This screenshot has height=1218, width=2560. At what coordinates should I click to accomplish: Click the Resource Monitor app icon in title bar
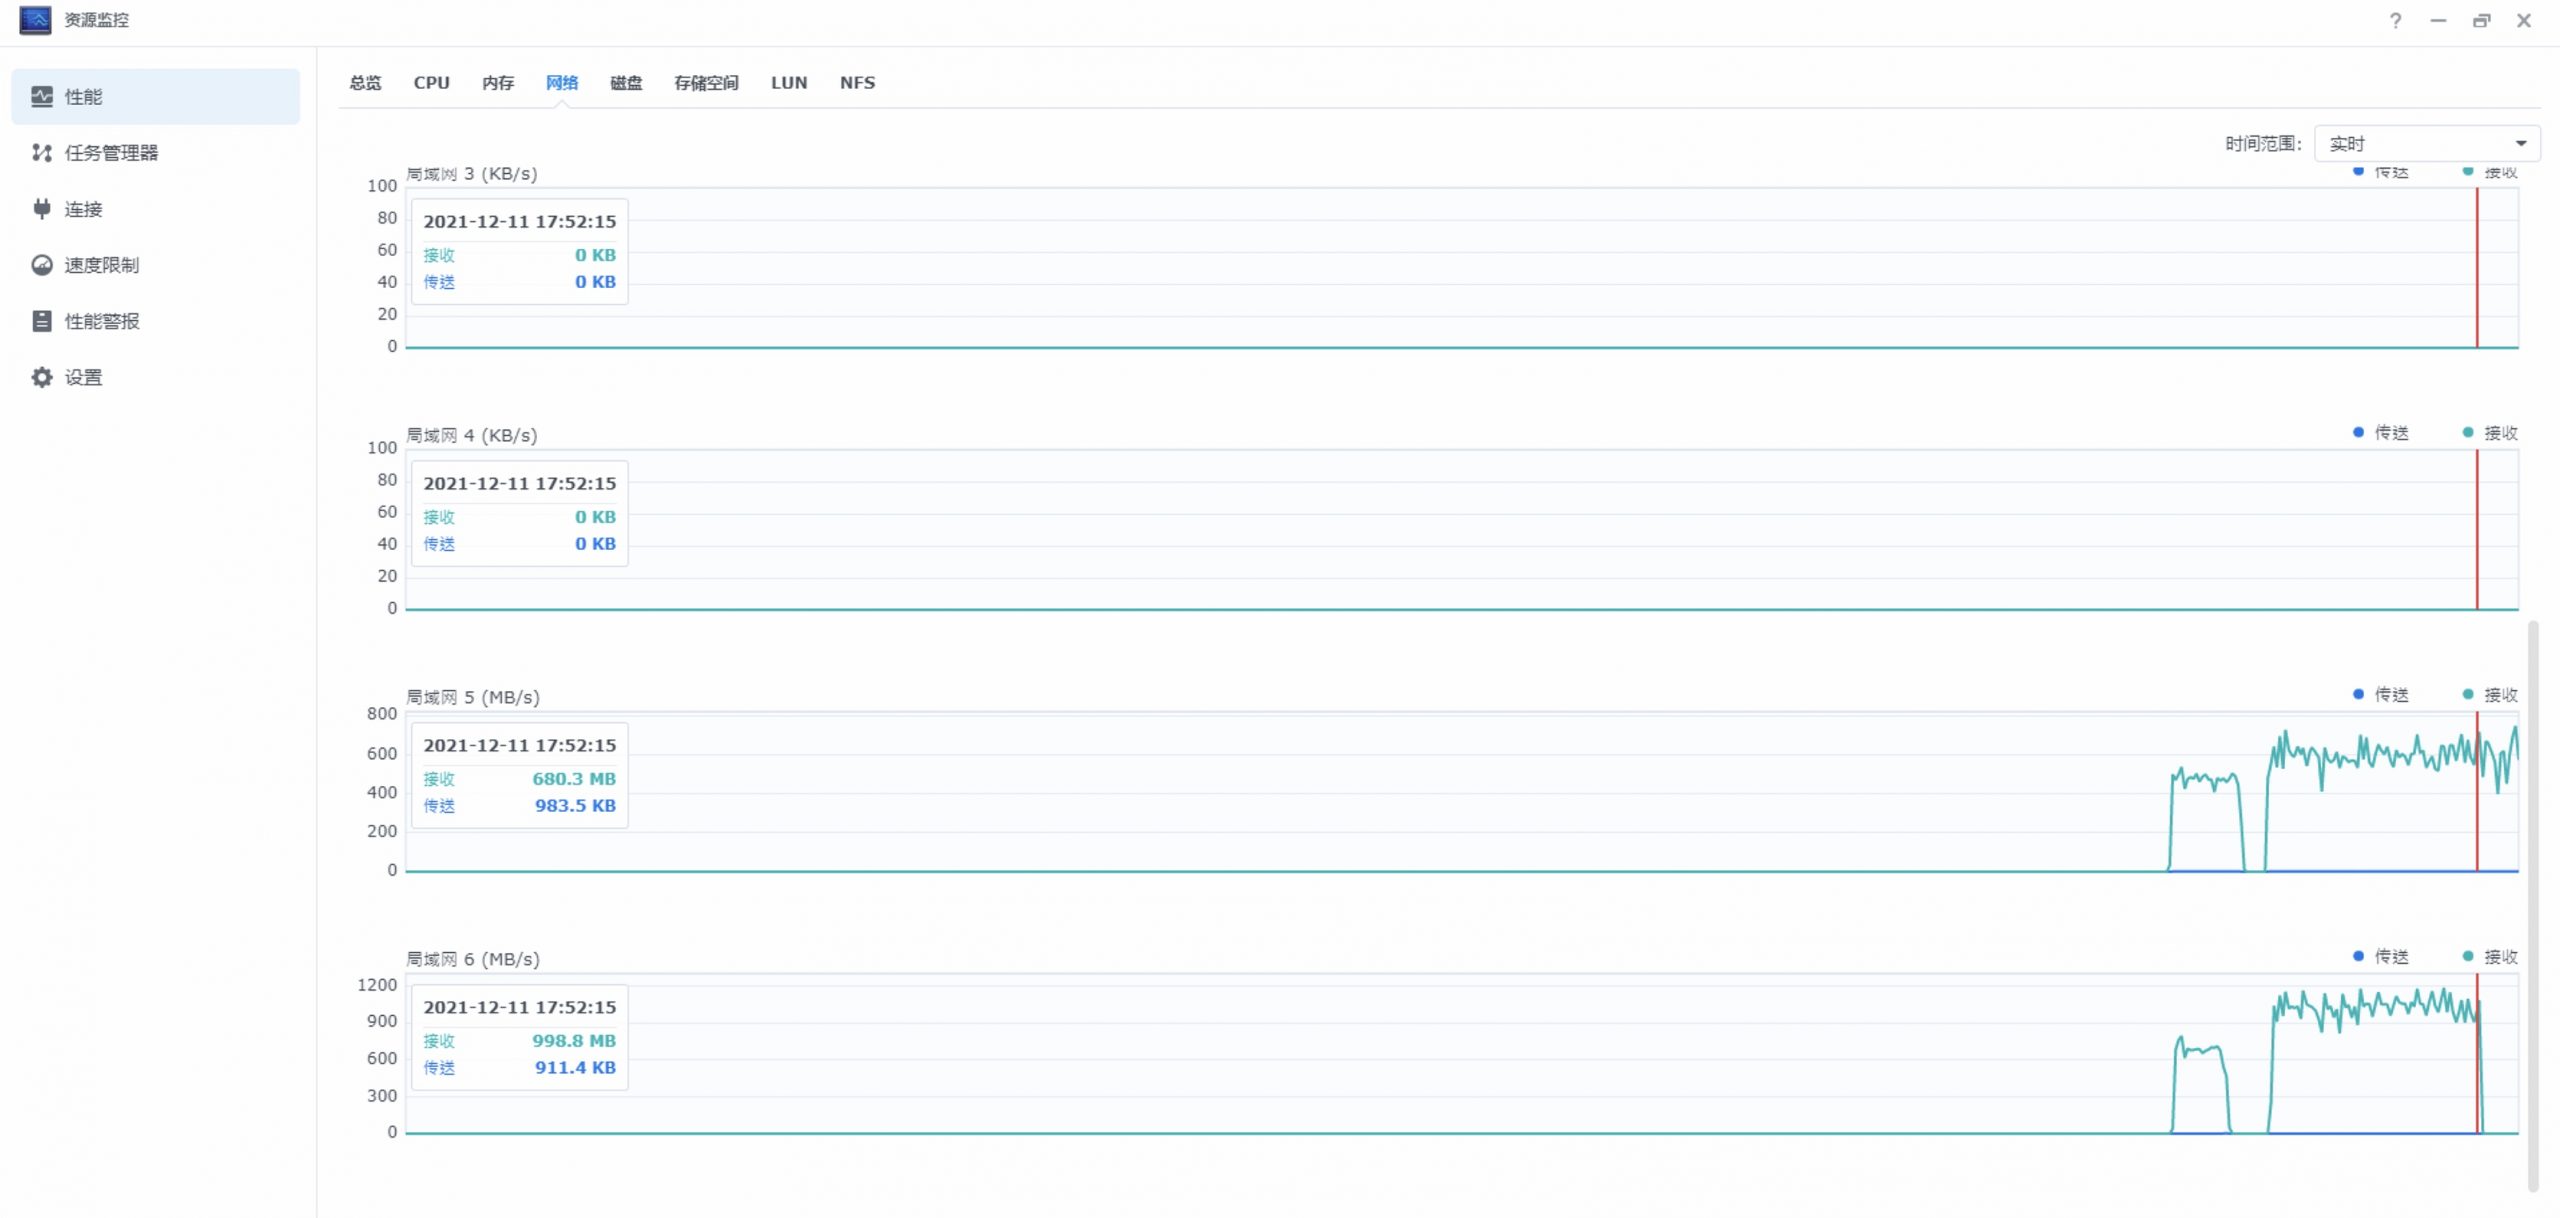click(x=35, y=20)
